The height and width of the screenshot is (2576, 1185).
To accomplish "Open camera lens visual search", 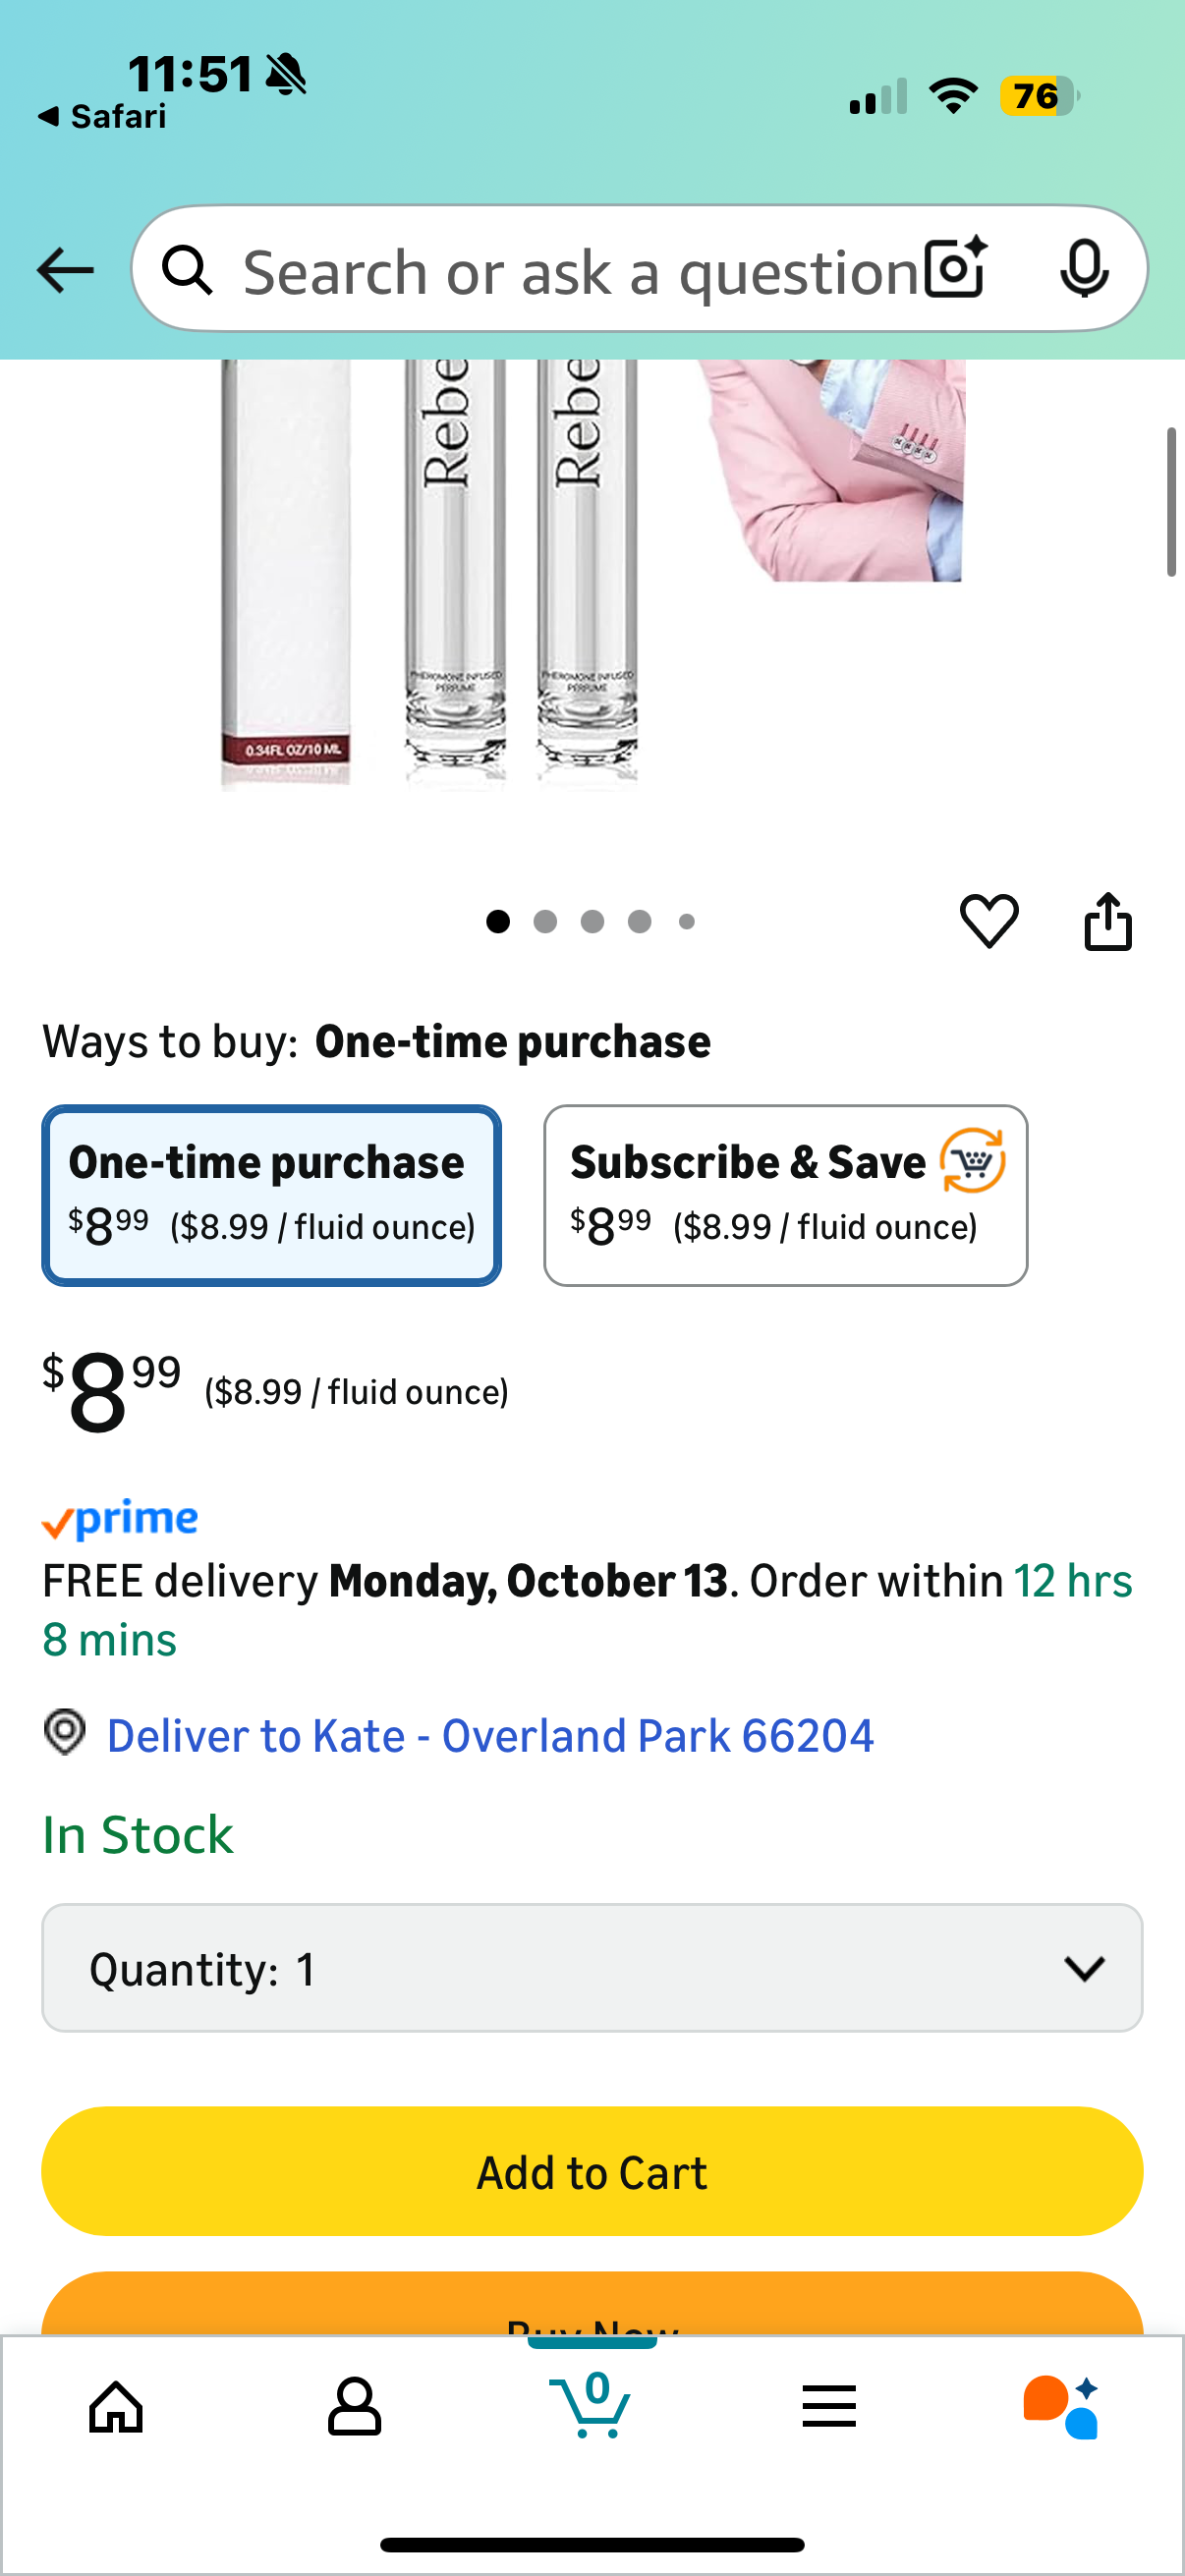I will (x=955, y=269).
